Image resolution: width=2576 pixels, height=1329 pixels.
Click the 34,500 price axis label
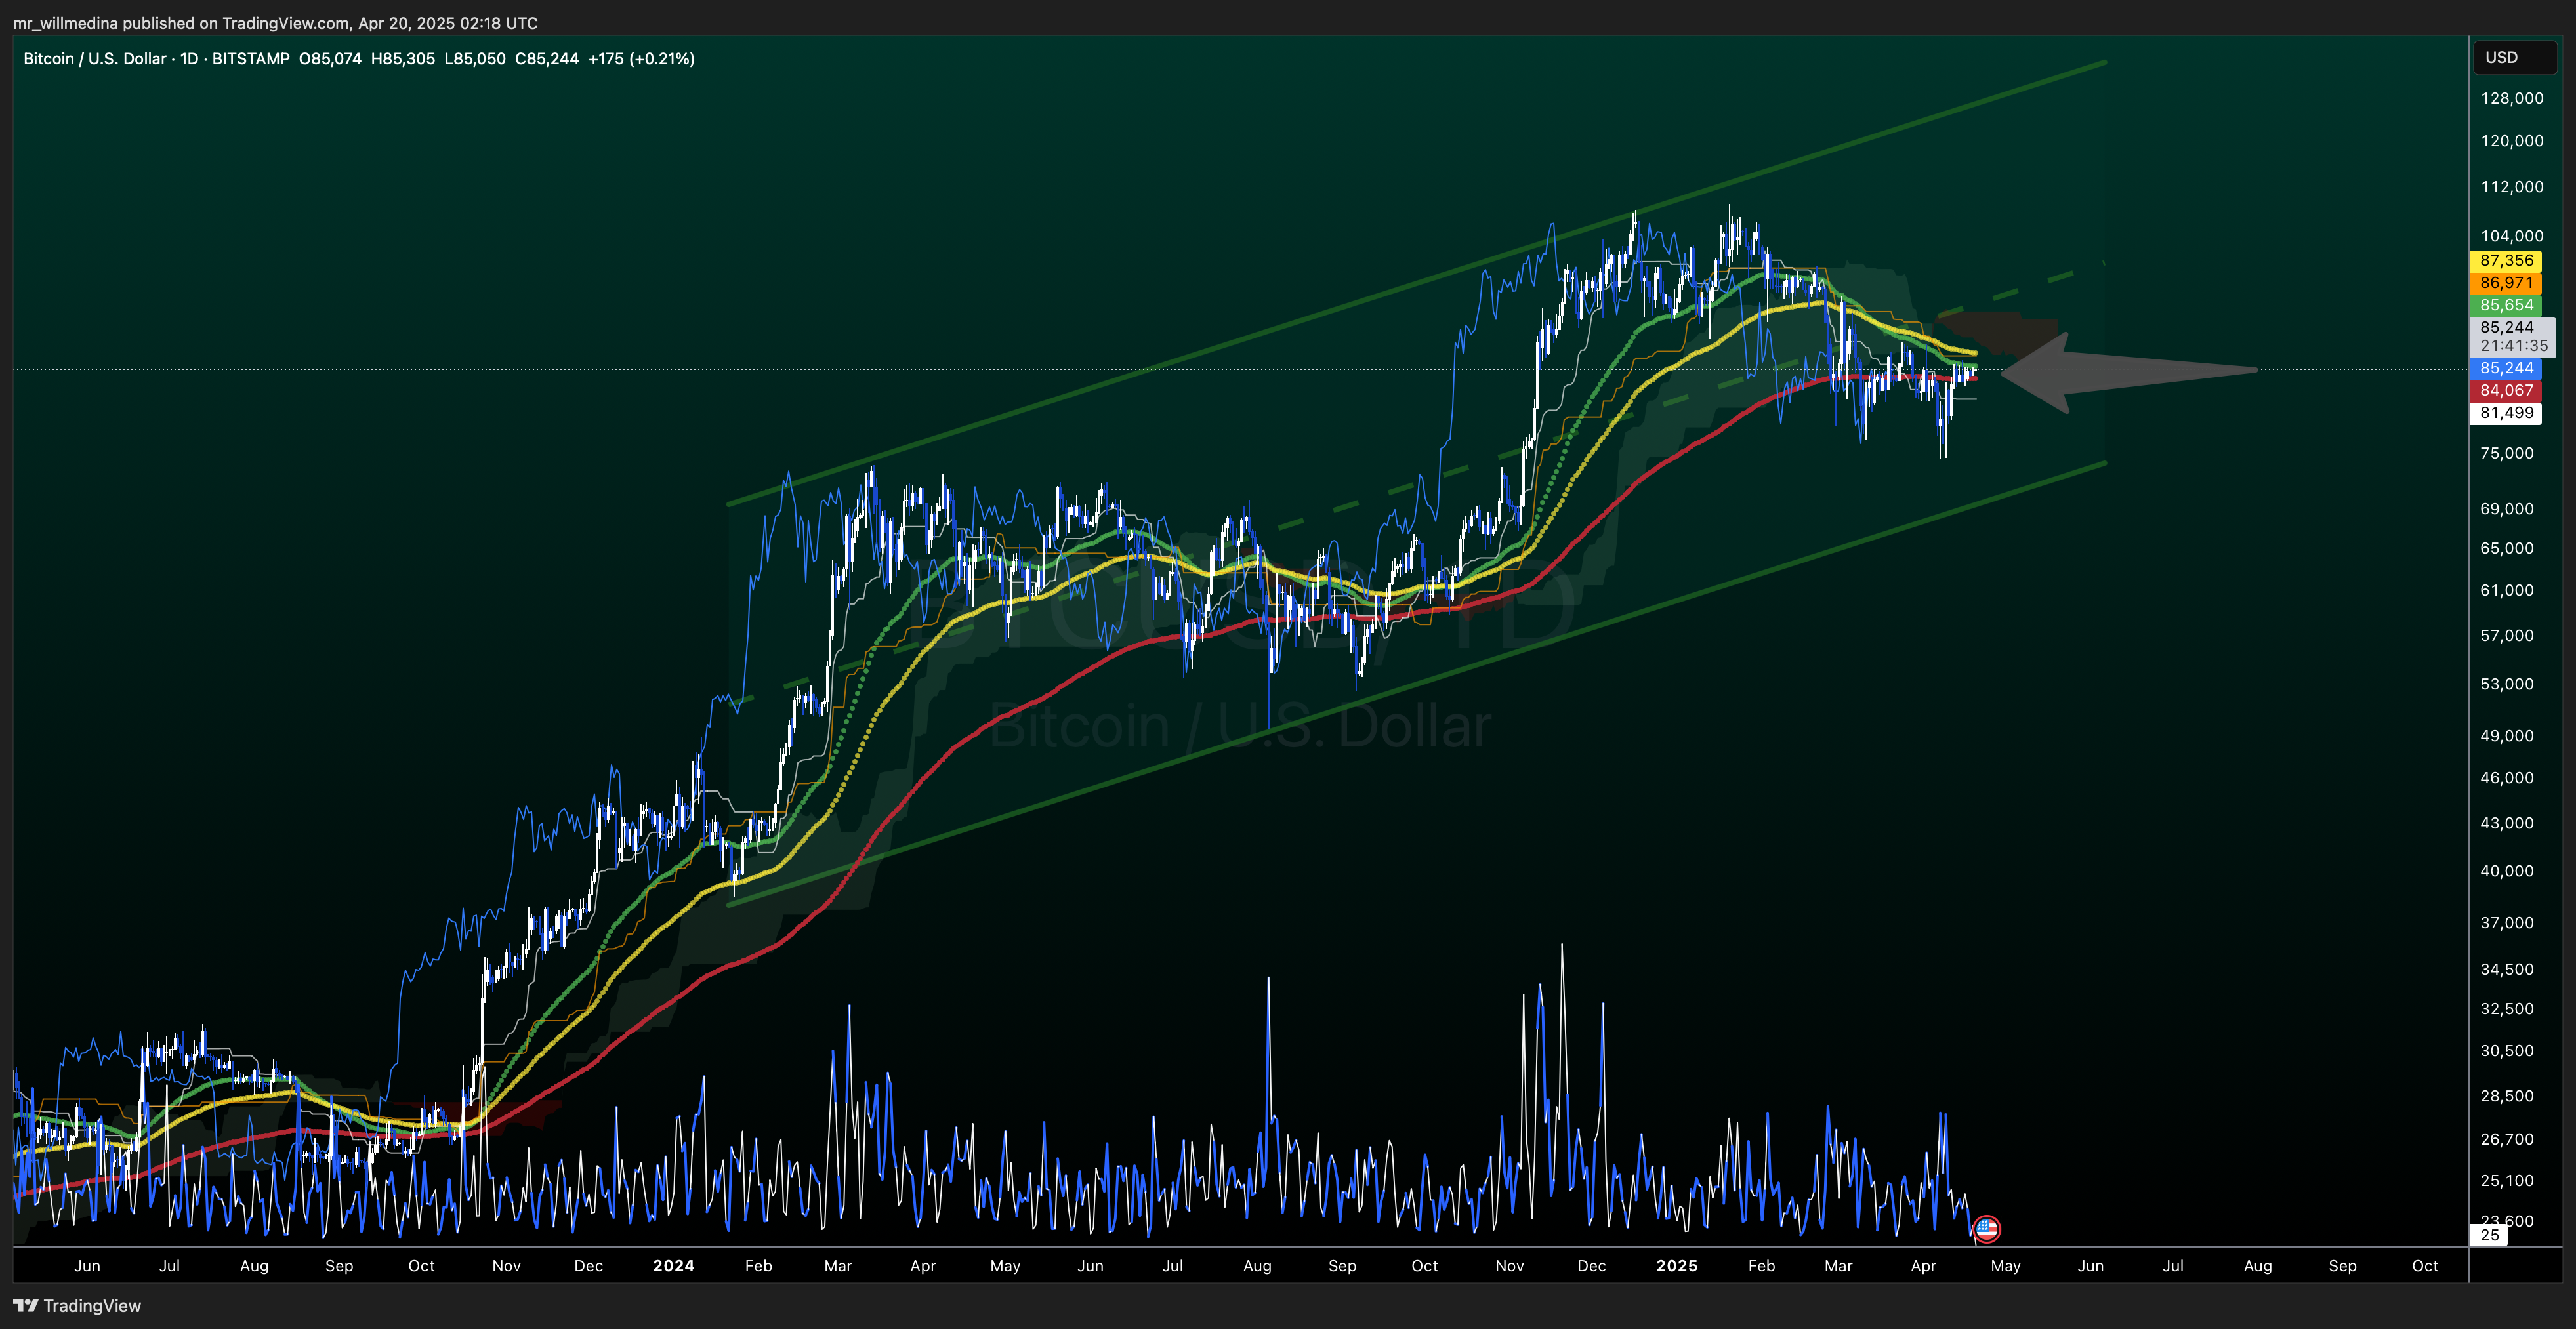click(2507, 969)
